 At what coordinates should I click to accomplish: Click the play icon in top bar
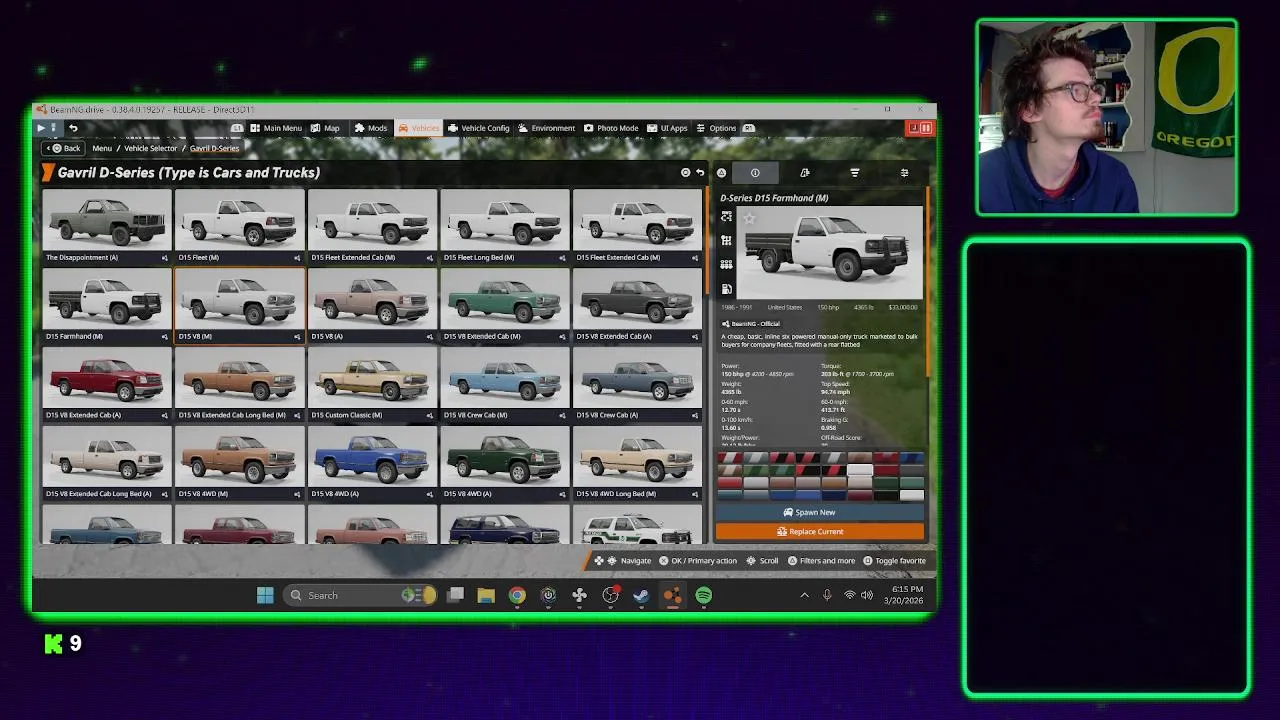[x=41, y=128]
